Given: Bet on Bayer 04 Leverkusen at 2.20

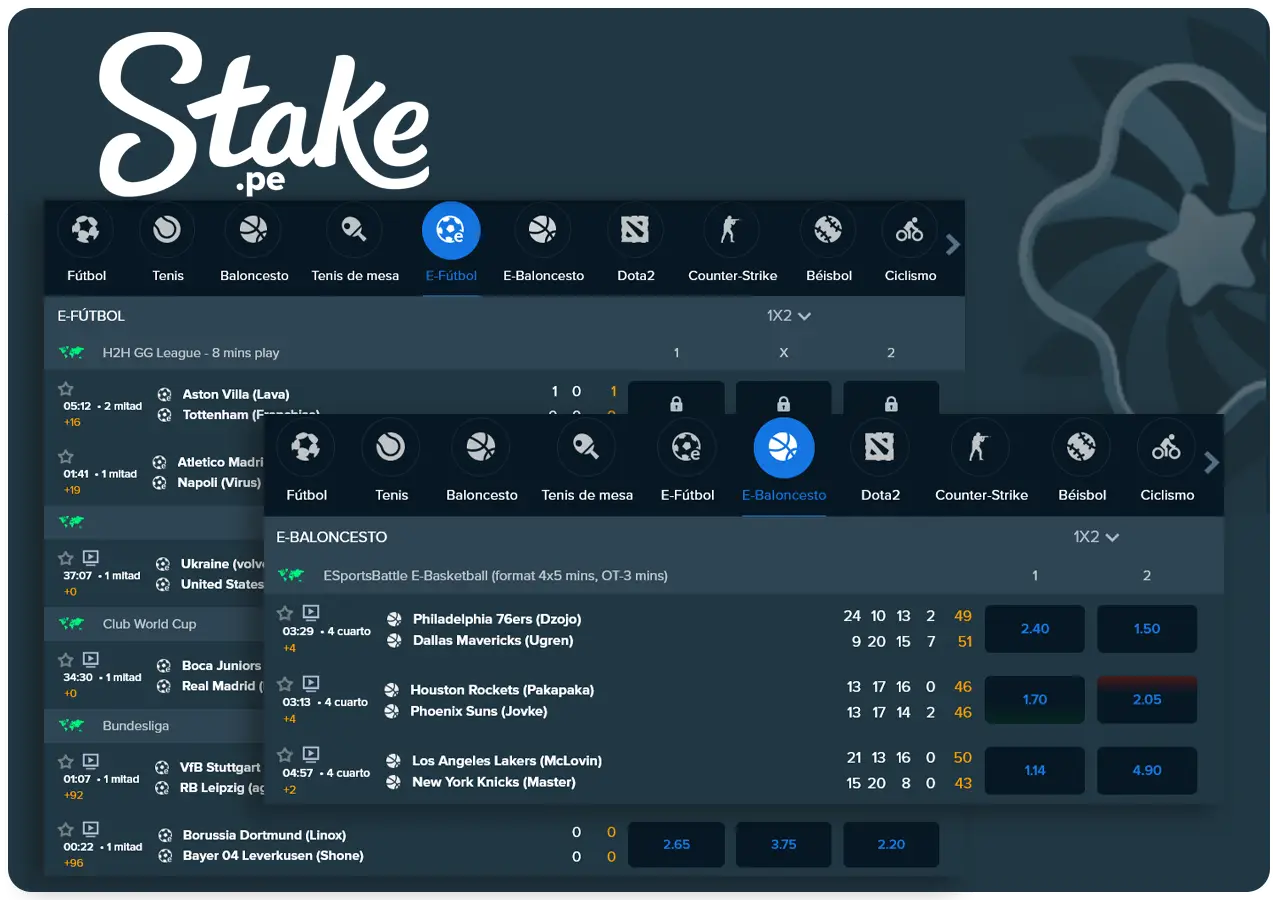Looking at the screenshot, I should pos(891,845).
